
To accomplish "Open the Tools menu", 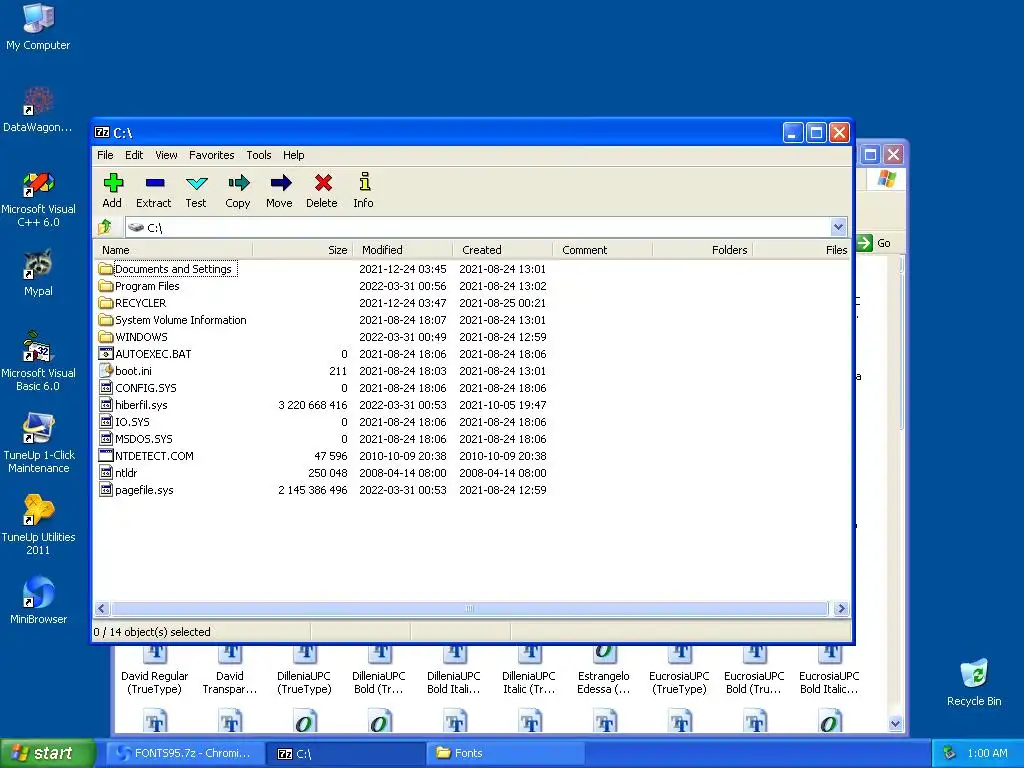I will (259, 155).
